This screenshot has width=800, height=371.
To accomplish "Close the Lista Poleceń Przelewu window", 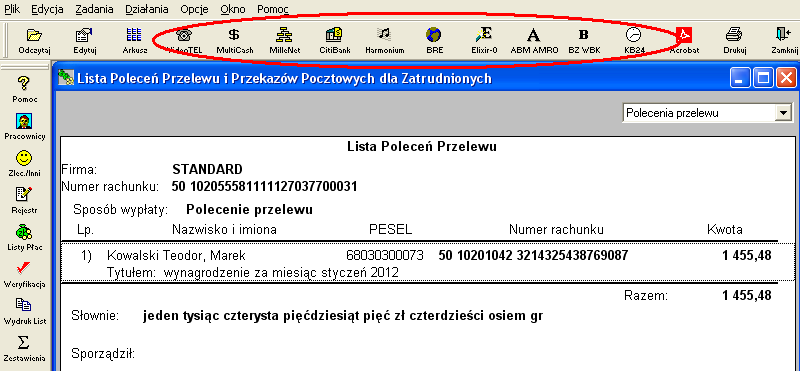I will 786,78.
